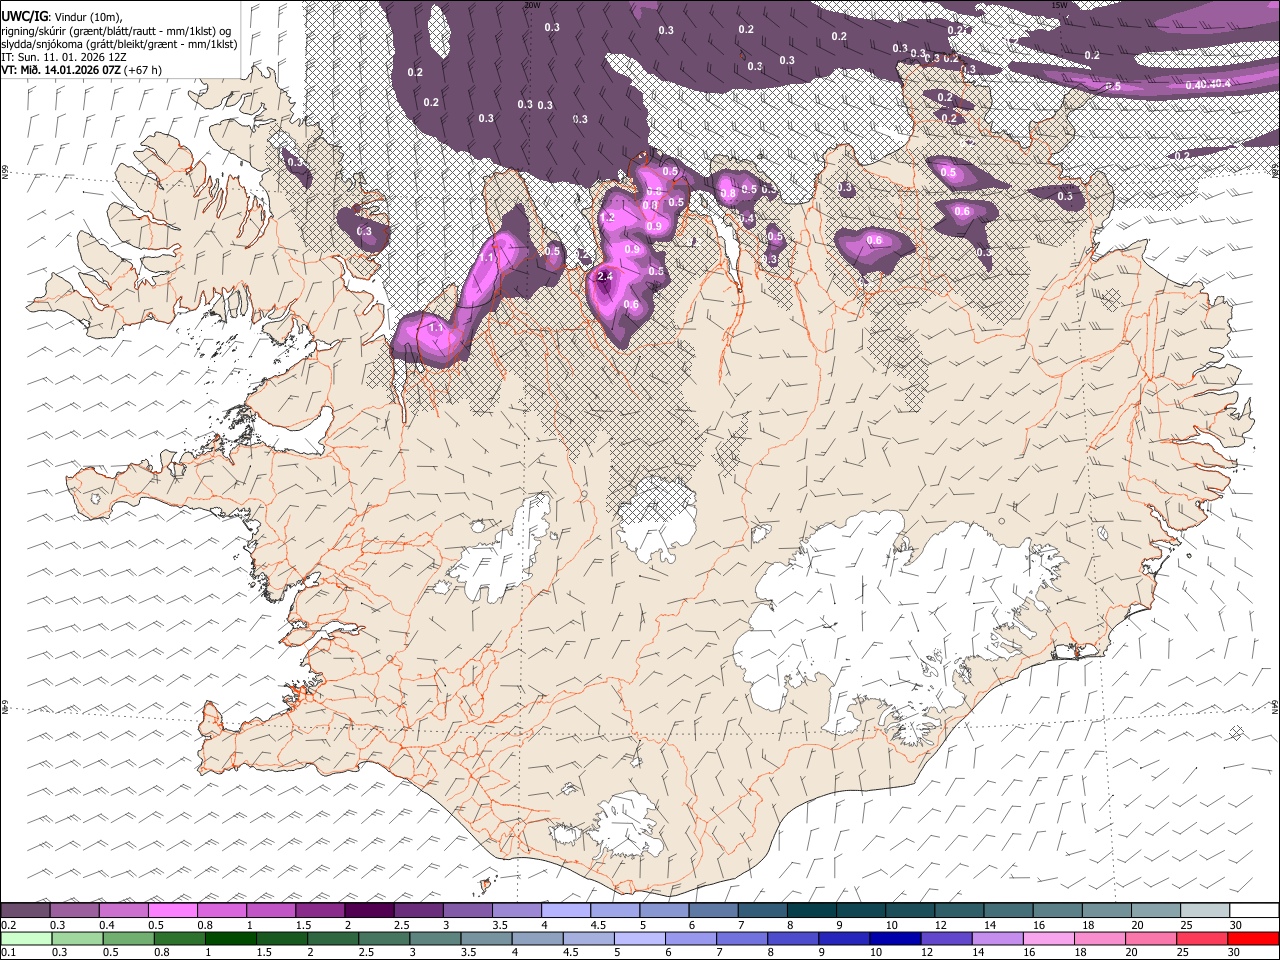This screenshot has width=1280, height=960.
Task: Click deep blue rain swatch from 10 to 12
Action: click(x=895, y=939)
